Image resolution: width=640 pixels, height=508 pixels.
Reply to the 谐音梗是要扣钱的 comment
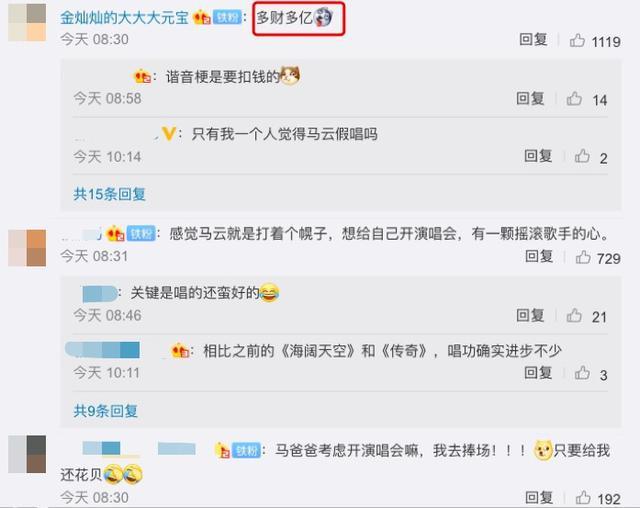point(530,98)
